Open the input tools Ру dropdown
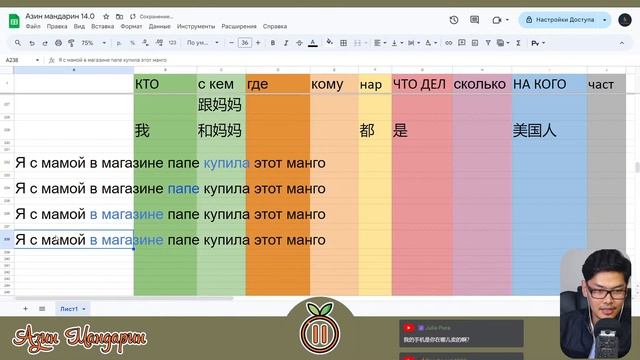 coord(538,43)
